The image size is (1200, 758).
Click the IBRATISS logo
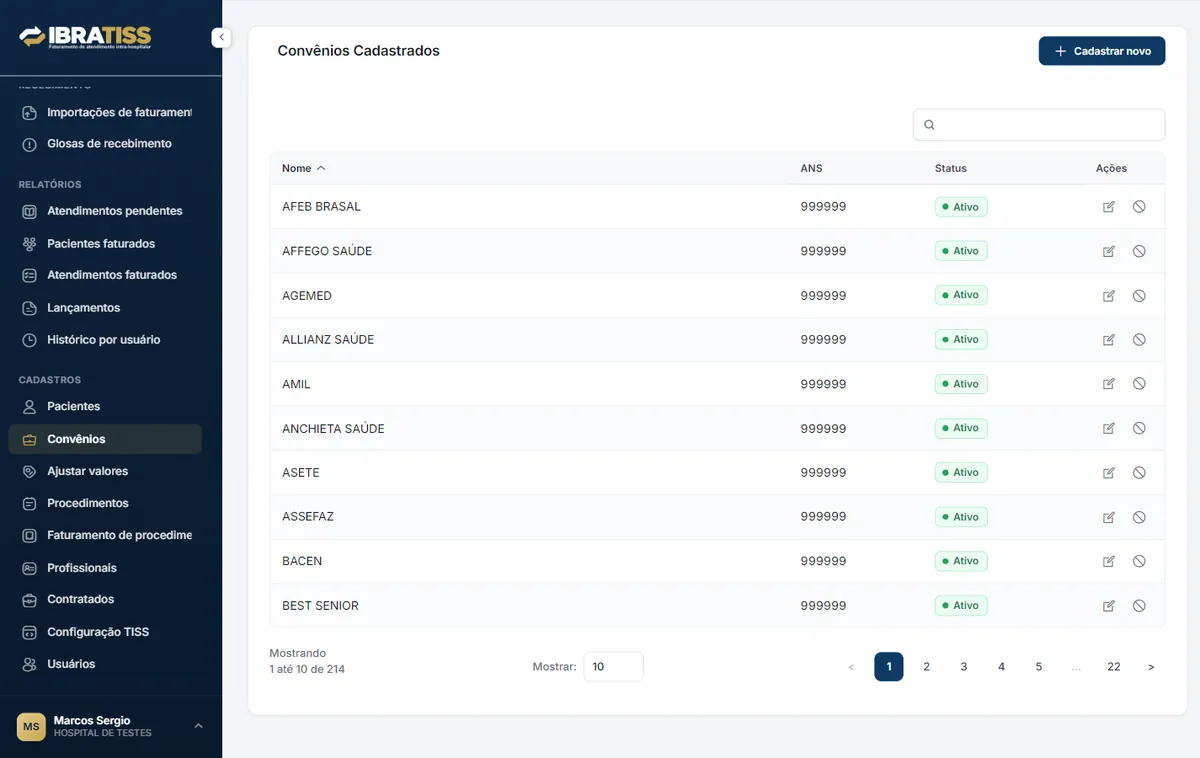pyautogui.click(x=85, y=38)
